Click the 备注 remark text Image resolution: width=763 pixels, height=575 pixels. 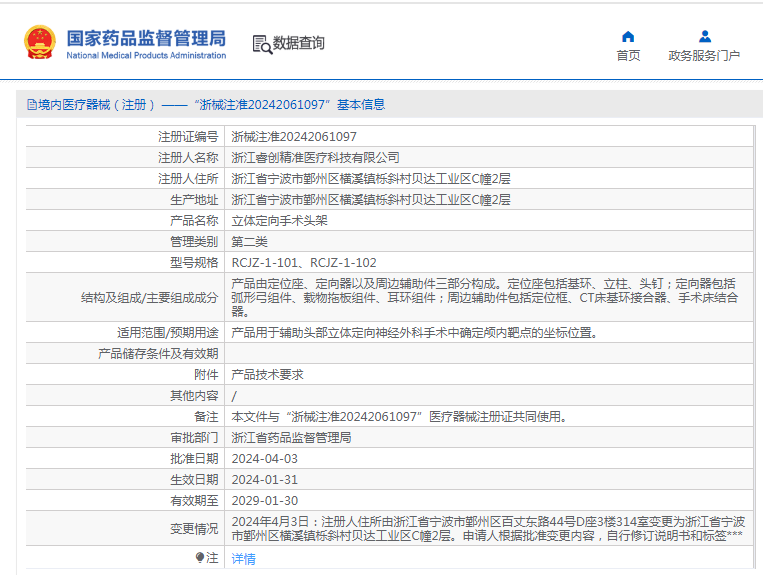pyautogui.click(x=400, y=417)
